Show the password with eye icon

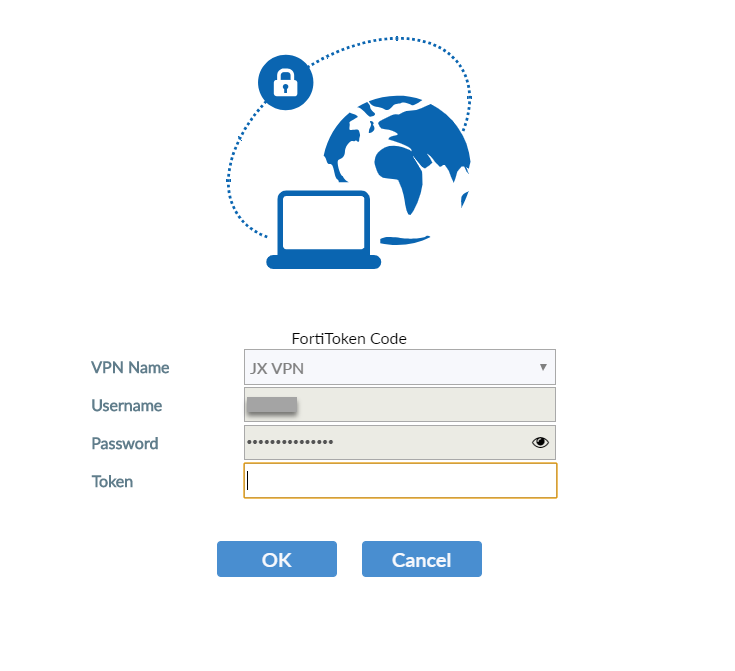(x=540, y=442)
